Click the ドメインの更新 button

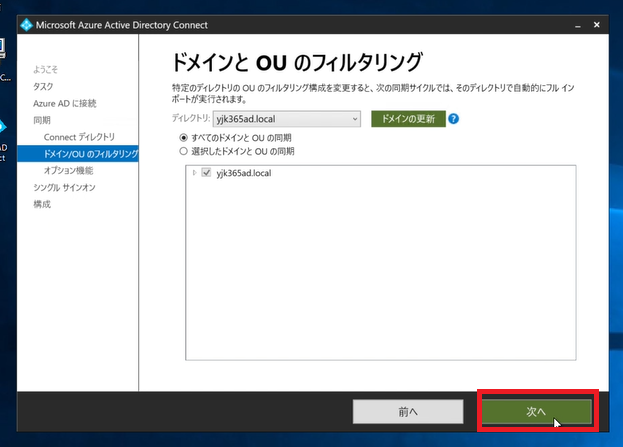point(408,119)
